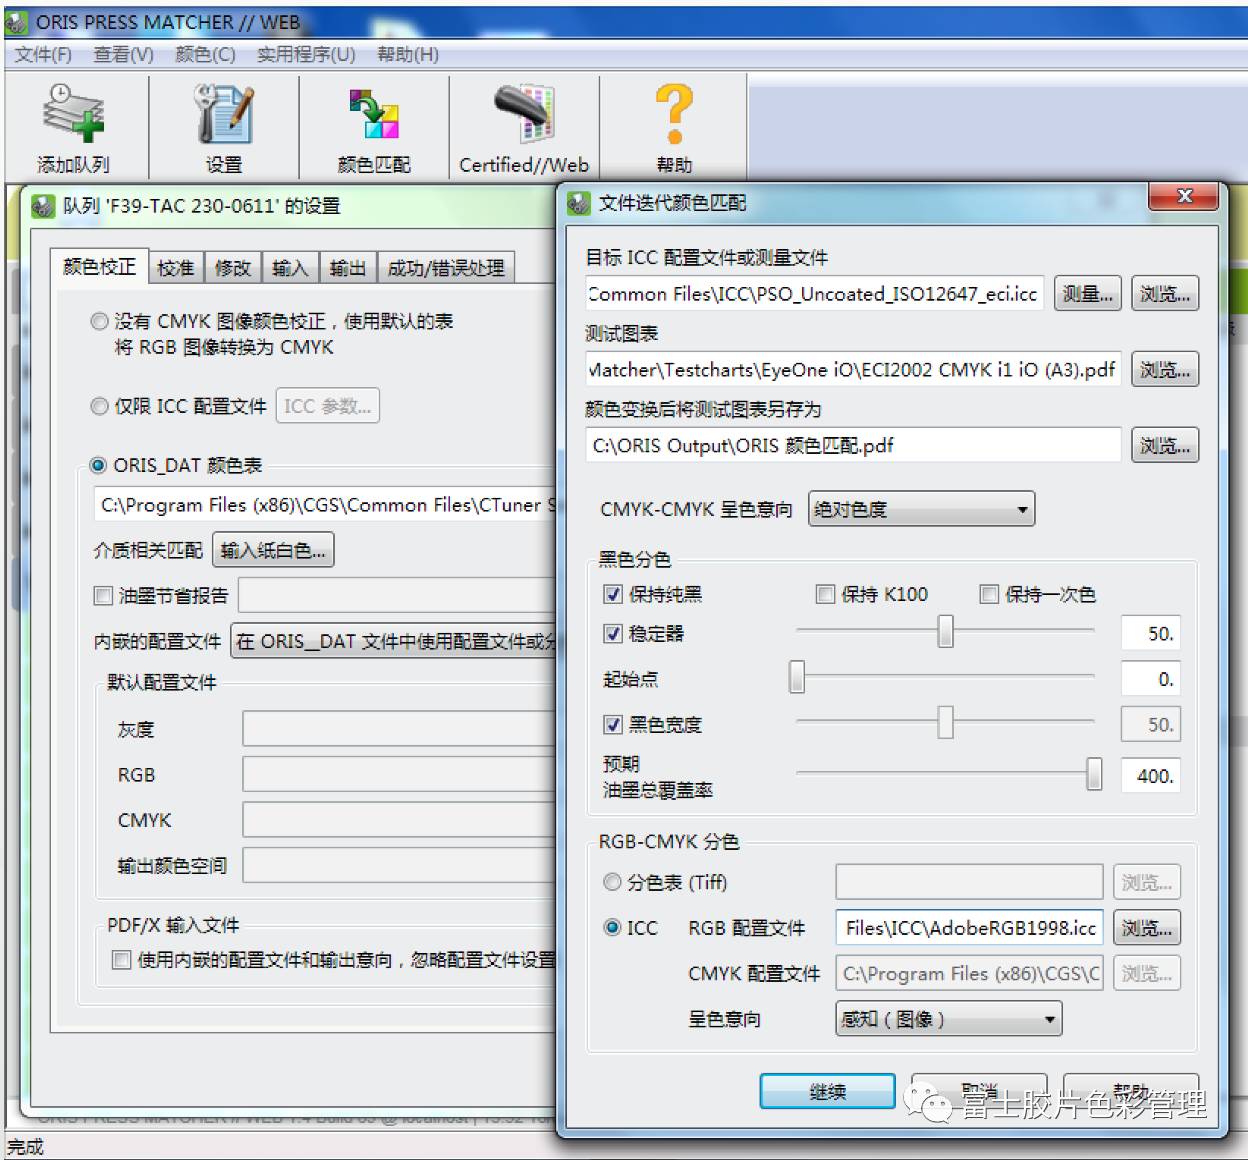Click the 稳定器 slider handle
This screenshot has width=1248, height=1160.
point(945,631)
